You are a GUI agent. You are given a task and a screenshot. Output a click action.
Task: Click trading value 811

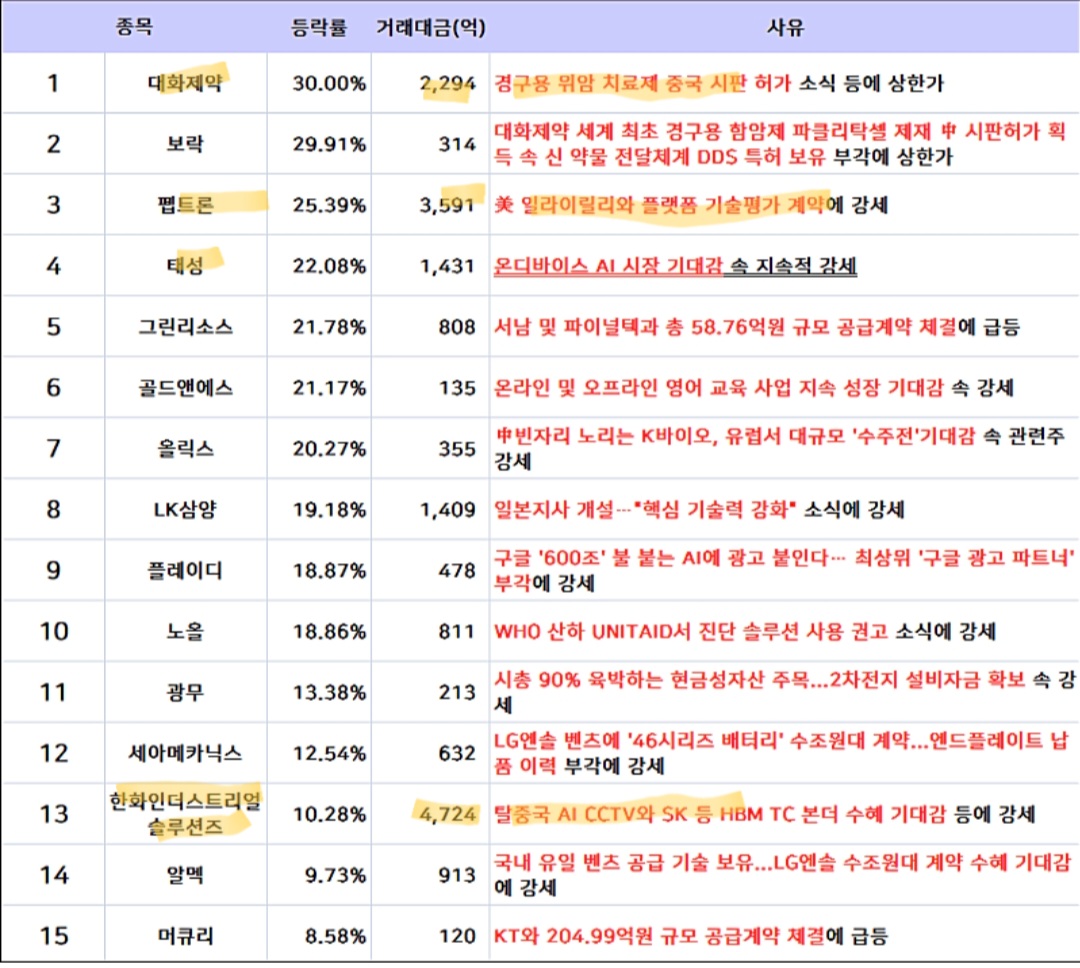point(457,631)
